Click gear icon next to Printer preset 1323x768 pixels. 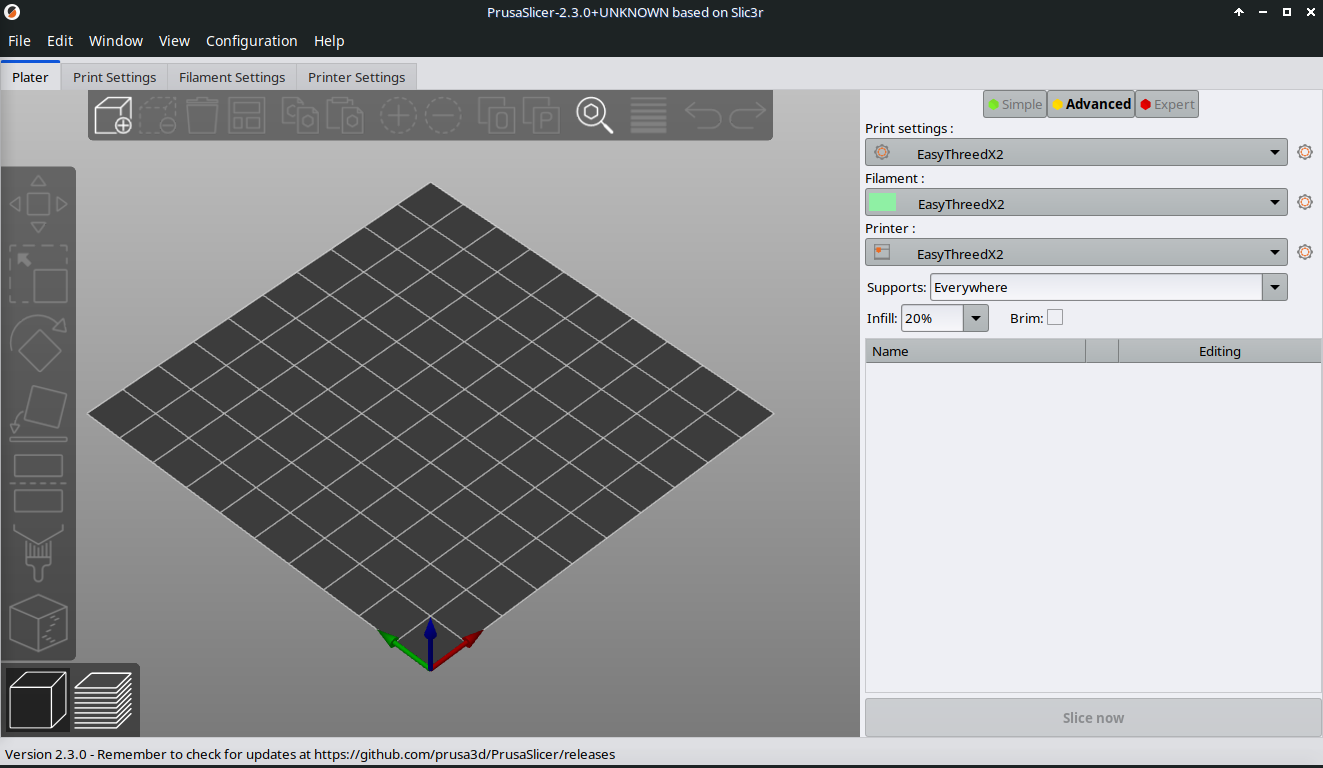1304,252
